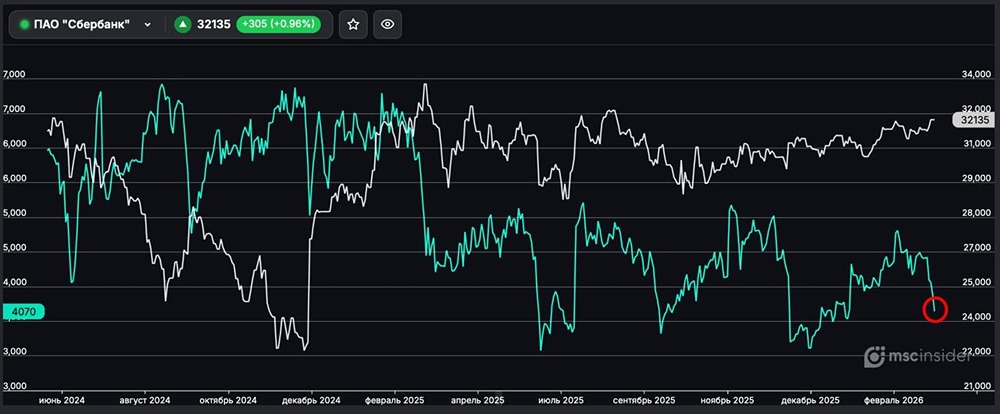Image resolution: width=1000 pixels, height=414 pixels.
Task: Add chart to favorites with star icon
Action: tap(353, 25)
